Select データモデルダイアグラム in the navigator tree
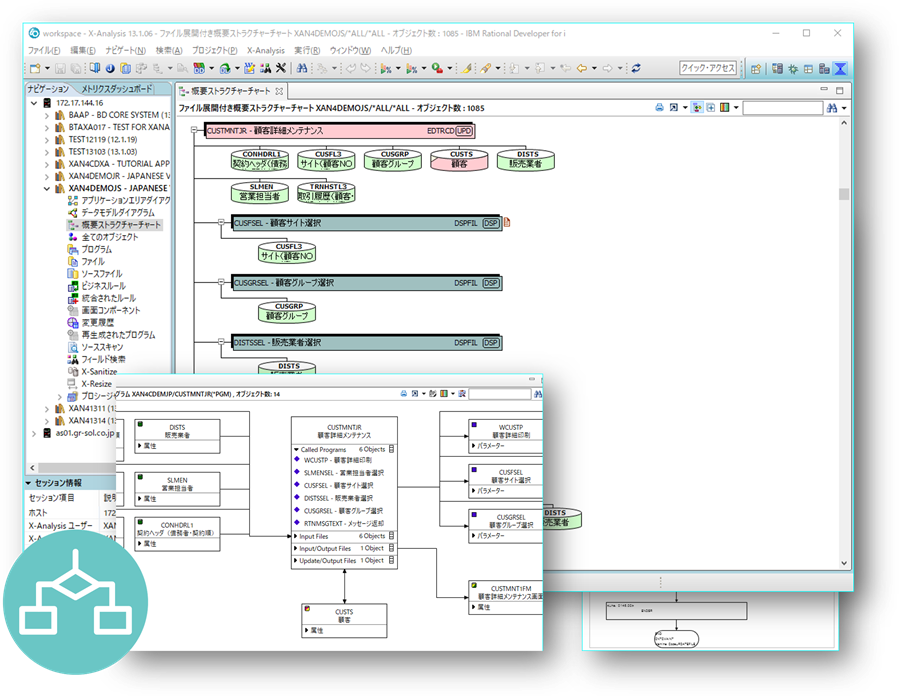Viewport: 900px width, 697px height. pos(118,212)
